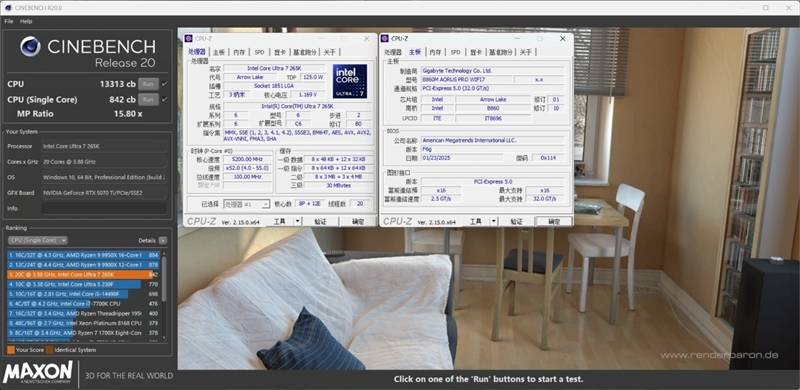Open the CPU (Single Core) ranking dropdown
This screenshot has width=800, height=390.
[x=38, y=240]
